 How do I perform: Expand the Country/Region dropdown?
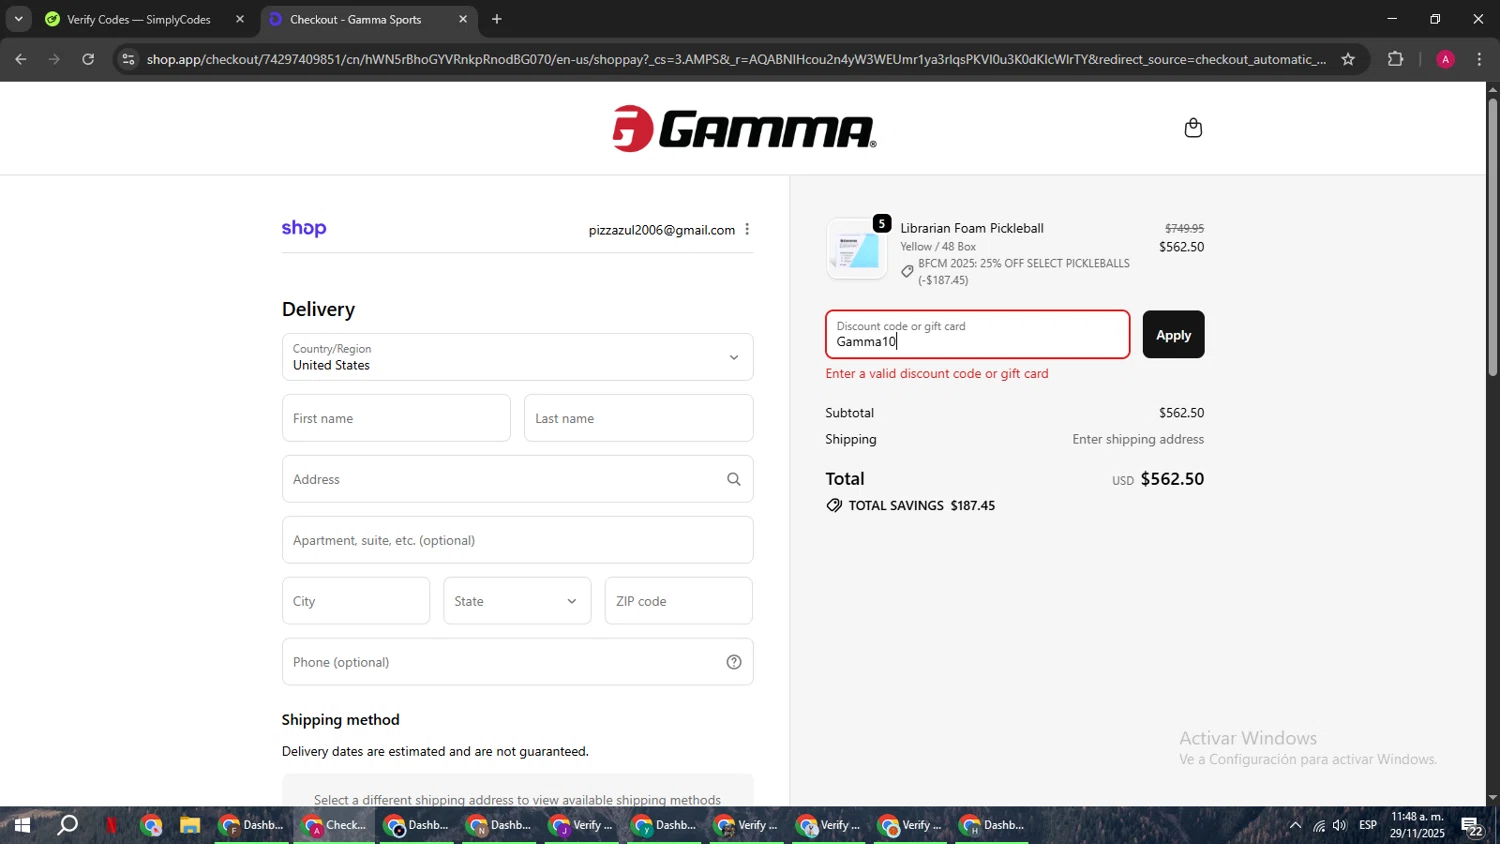click(517, 357)
